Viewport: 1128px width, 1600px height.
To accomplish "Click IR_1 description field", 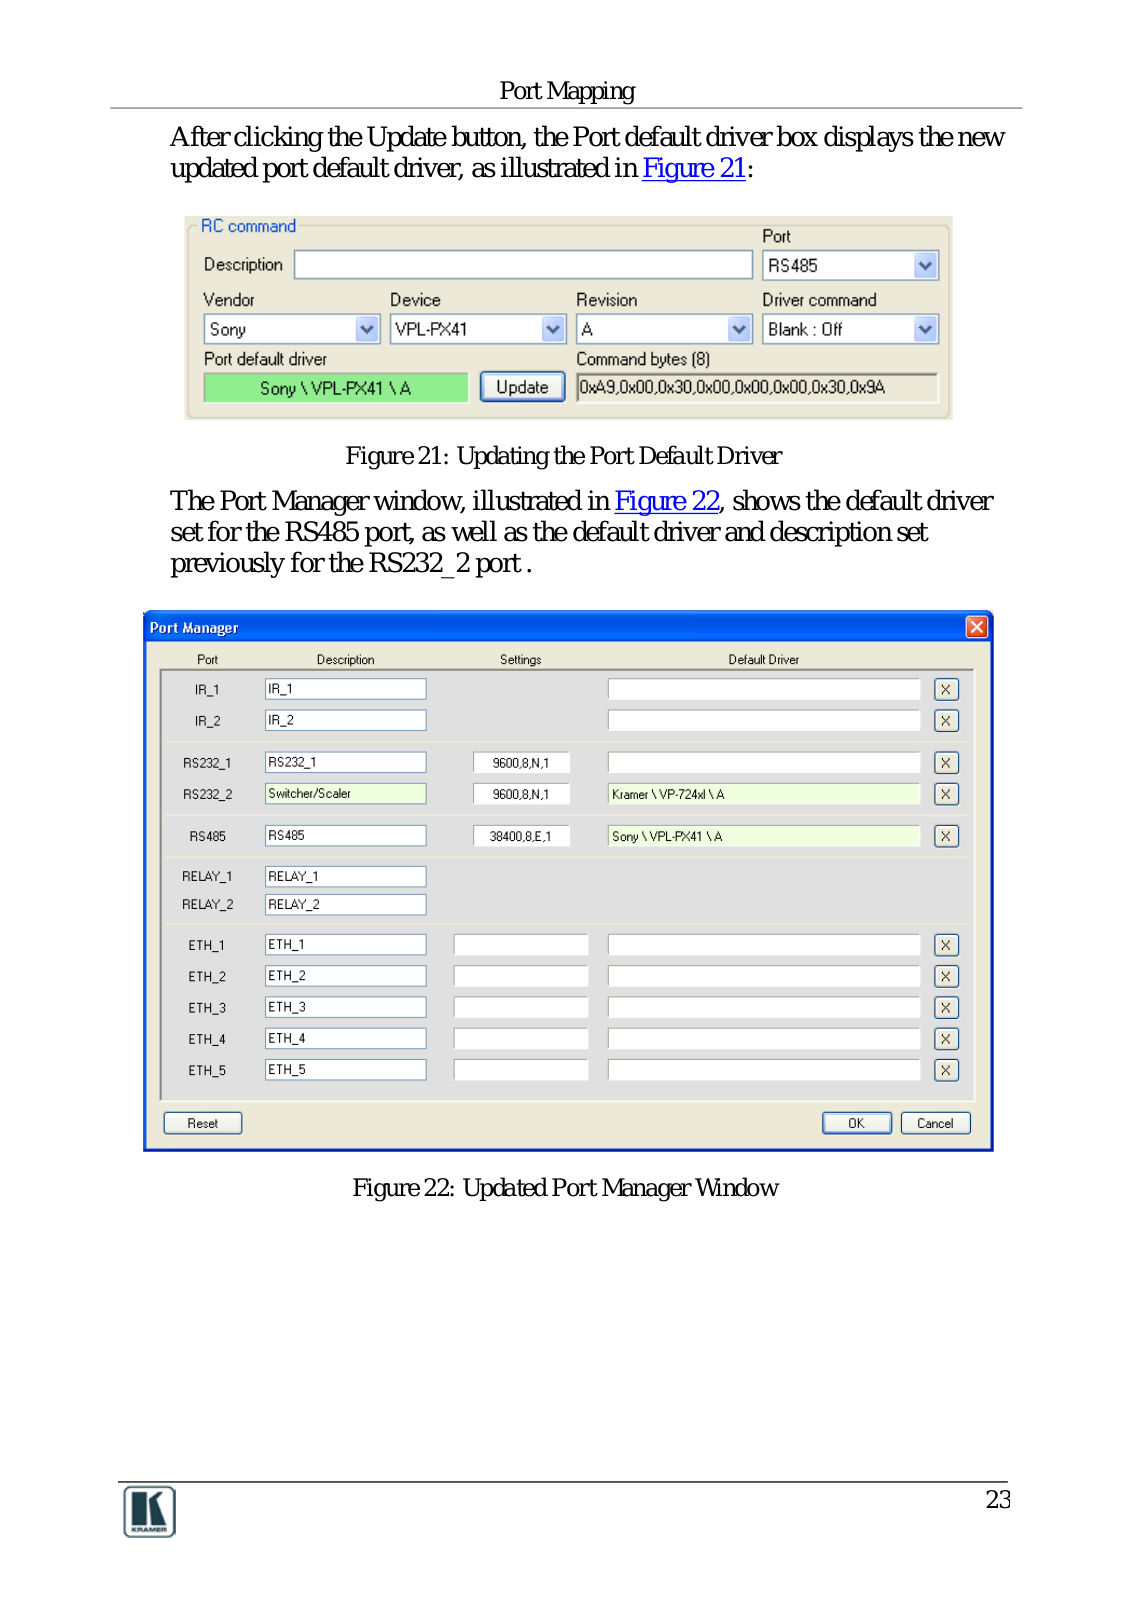I will 345,689.
